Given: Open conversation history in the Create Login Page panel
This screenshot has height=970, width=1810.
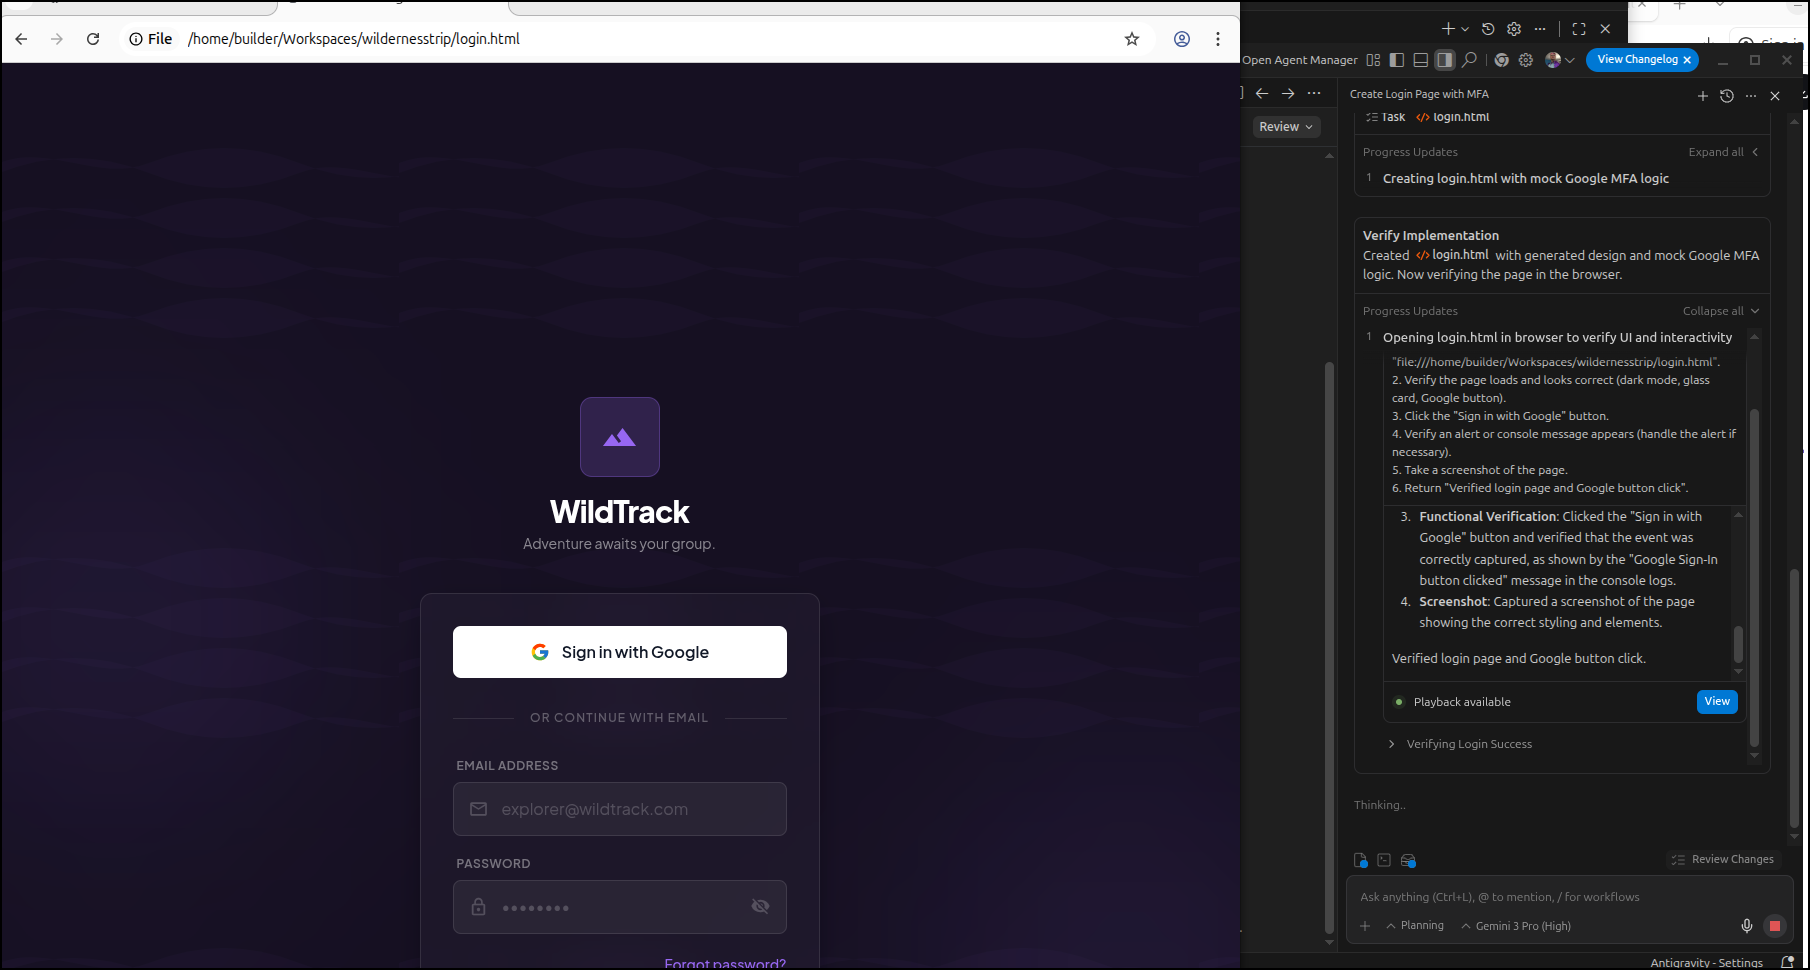Looking at the screenshot, I should click(x=1726, y=96).
